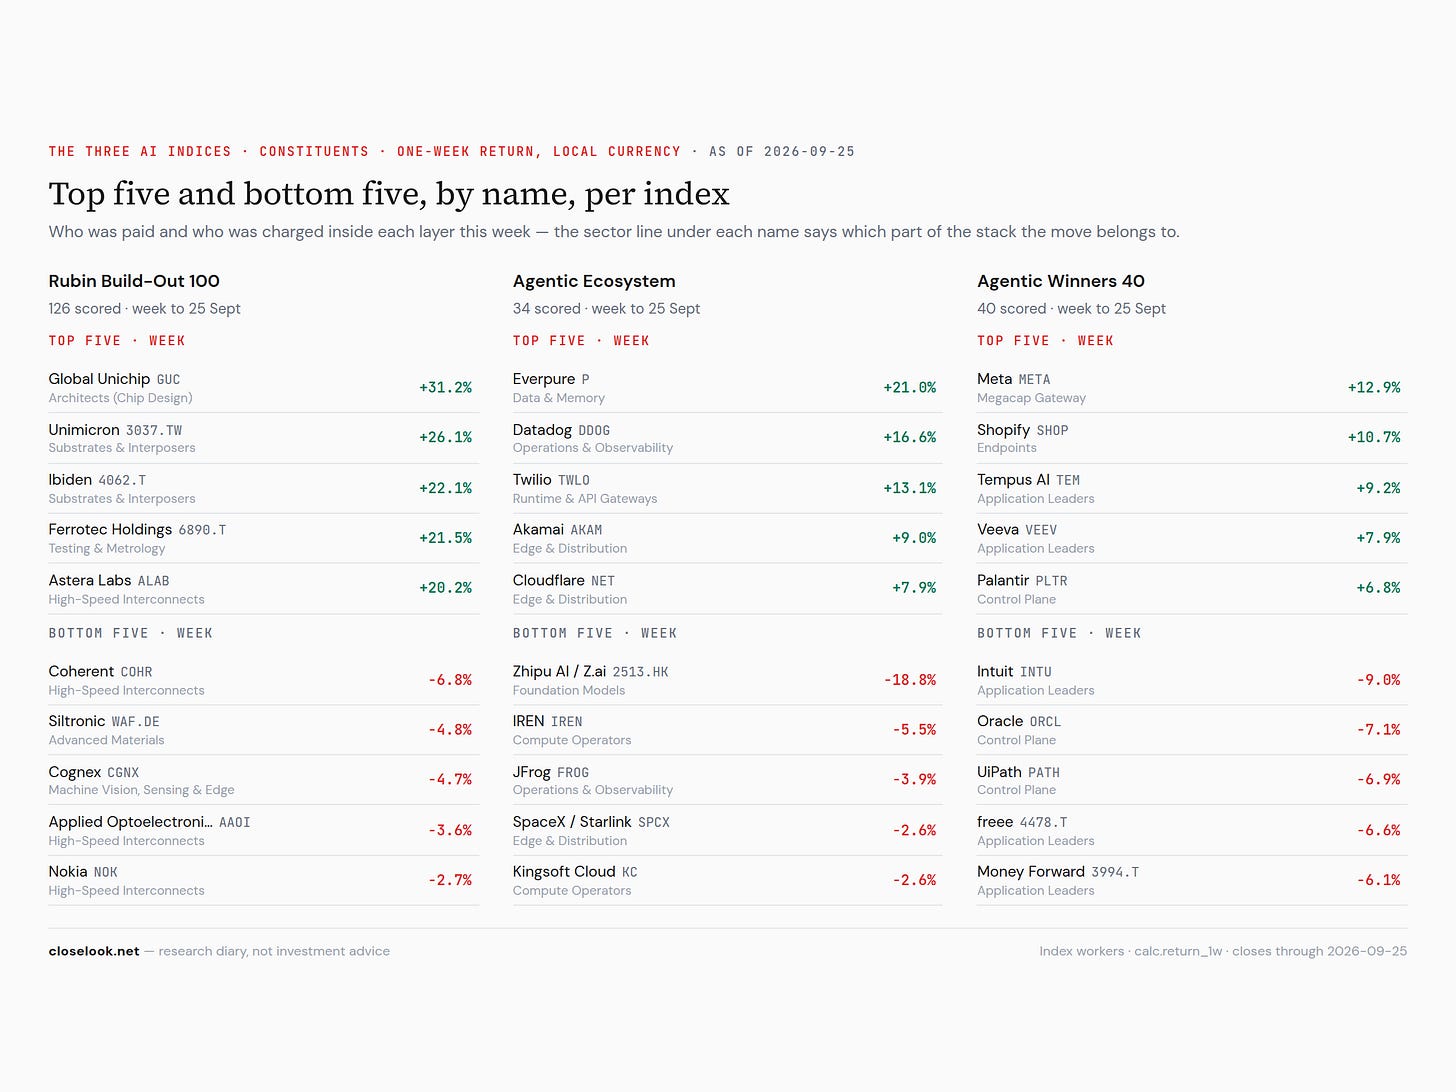The height and width of the screenshot is (1092, 1456).
Task: Click the "-6.8%" weekly return
Action: pyautogui.click(x=450, y=679)
